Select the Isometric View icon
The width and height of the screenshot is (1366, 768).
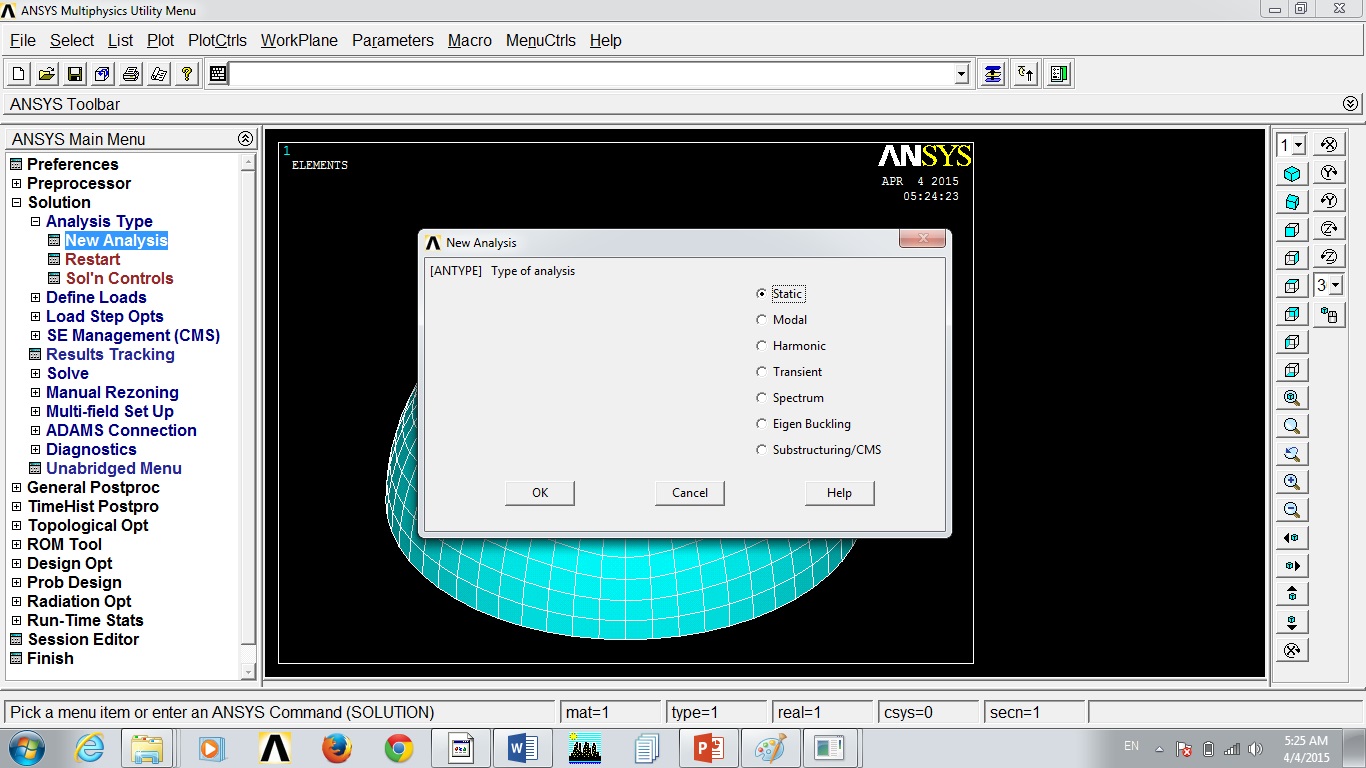(x=1292, y=174)
